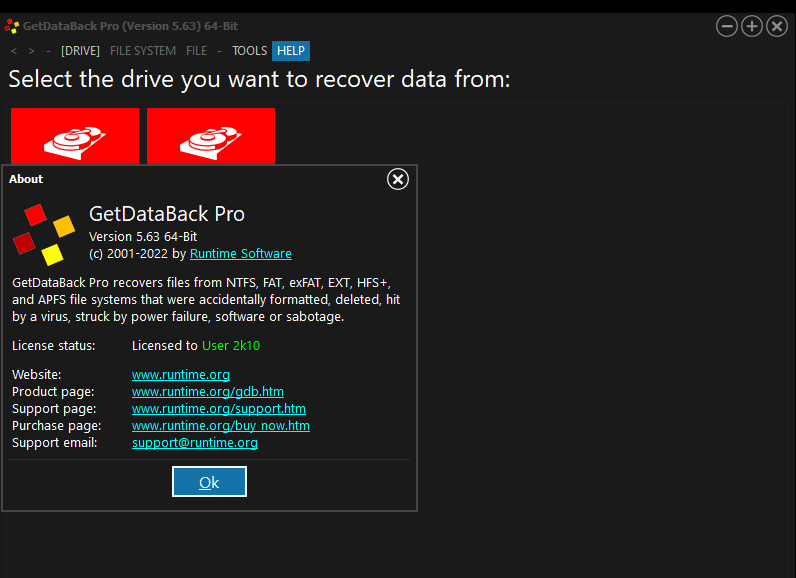Click the 'Support email:' label
The height and width of the screenshot is (578, 796).
point(55,443)
